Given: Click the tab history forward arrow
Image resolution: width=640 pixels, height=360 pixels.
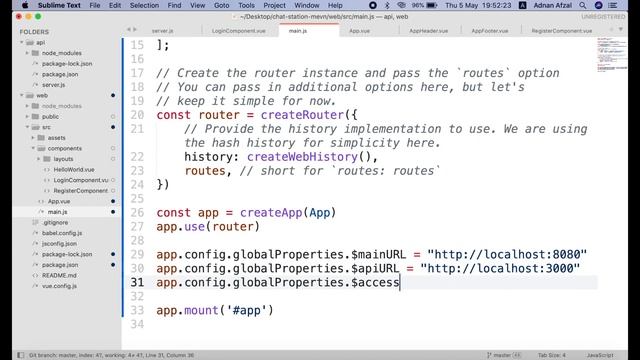Looking at the screenshot, I should pos(135,29).
